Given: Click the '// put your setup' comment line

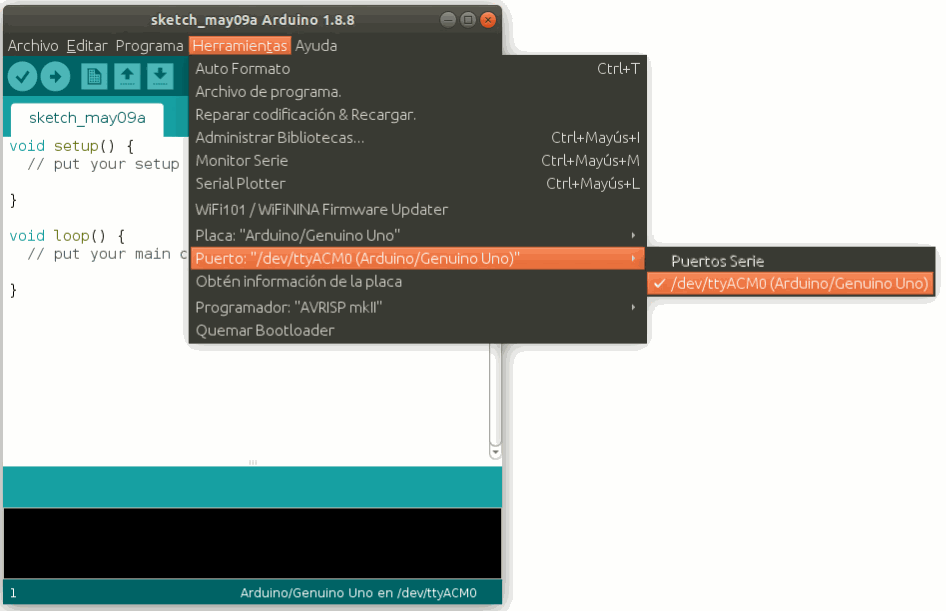Looking at the screenshot, I should [x=103, y=164].
